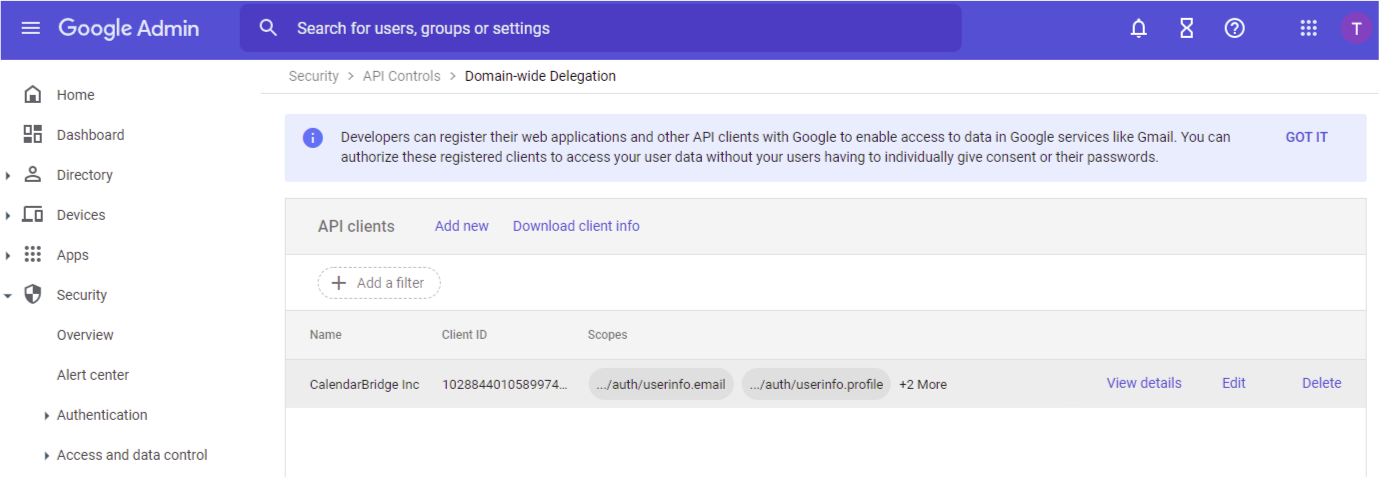Expand the Apps section arrow
This screenshot has width=1379, height=477.
[8, 255]
